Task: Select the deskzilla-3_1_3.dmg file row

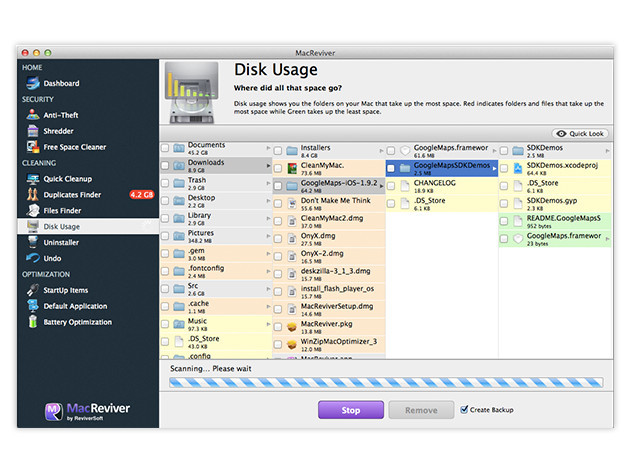Action: coord(329,274)
